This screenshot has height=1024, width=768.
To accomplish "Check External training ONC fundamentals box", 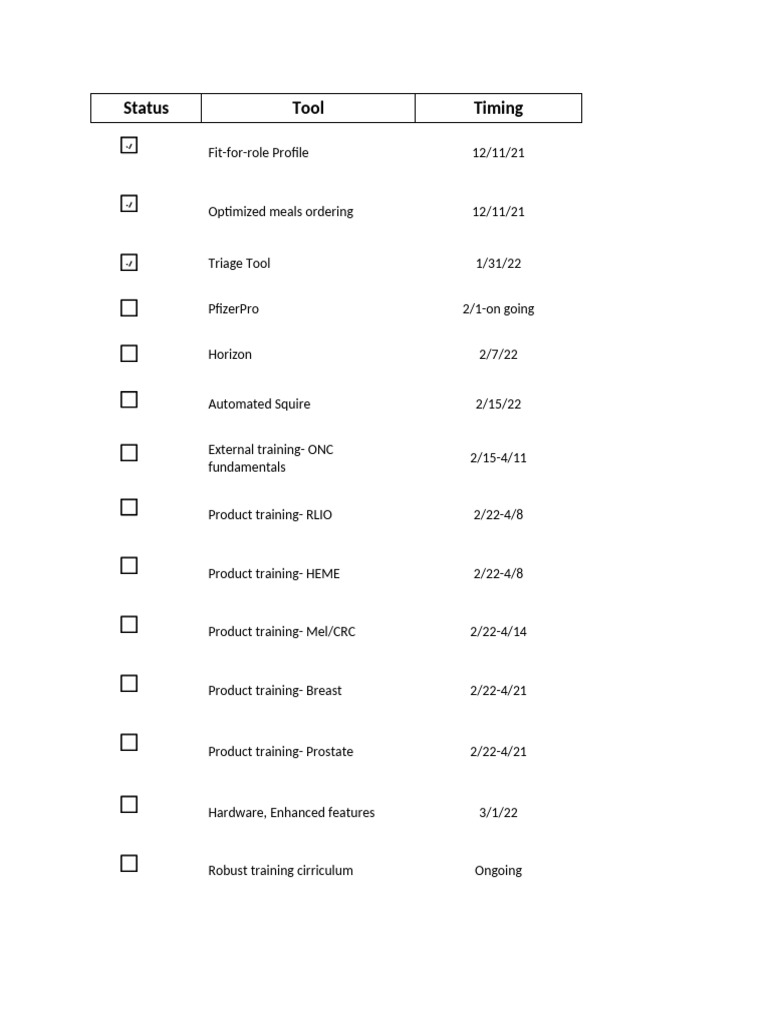I will [129, 453].
